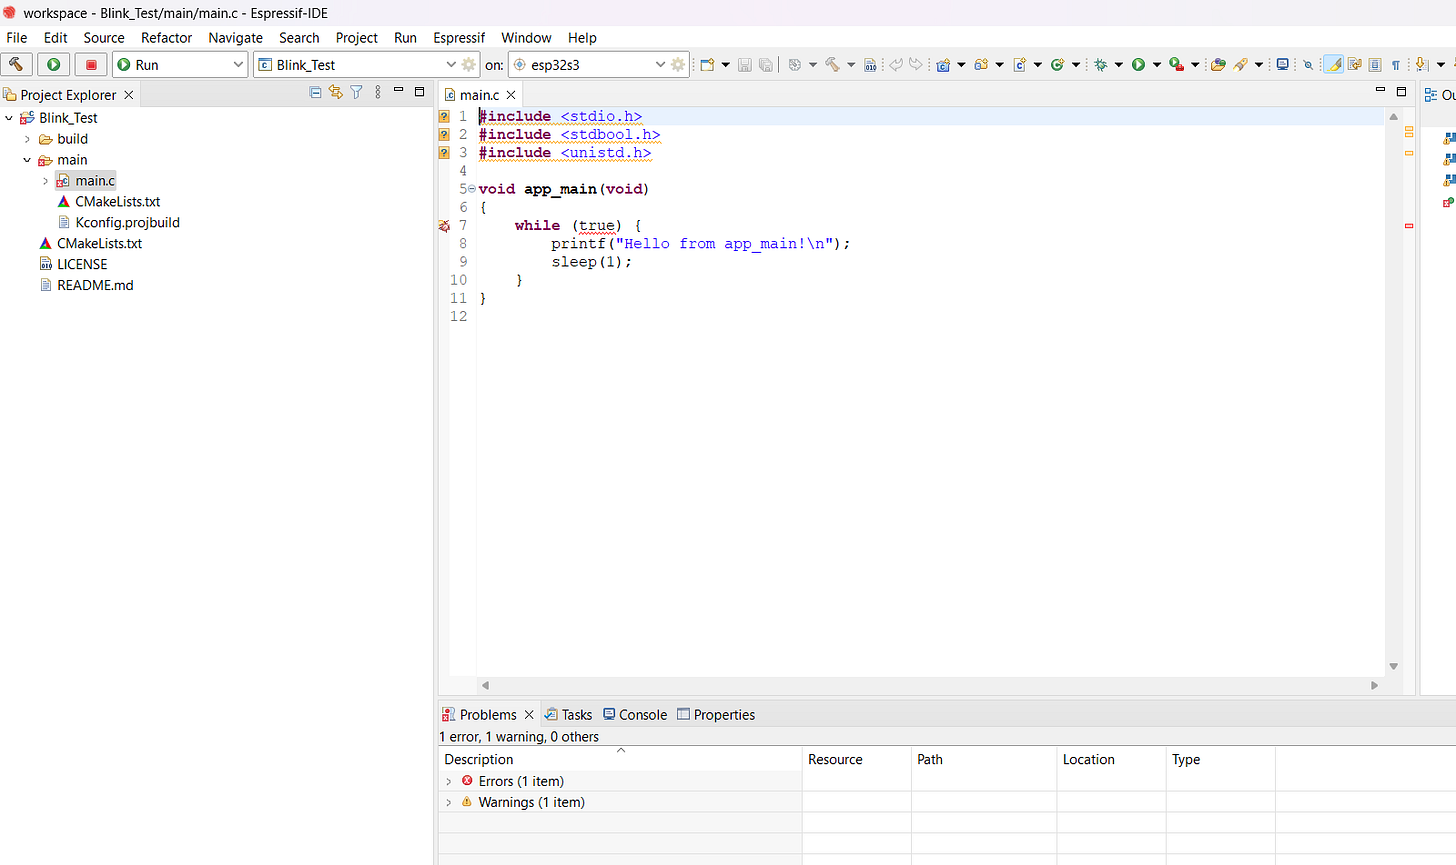The image size is (1456, 865).
Task: Open Project Explorer filter icon
Action: click(356, 93)
